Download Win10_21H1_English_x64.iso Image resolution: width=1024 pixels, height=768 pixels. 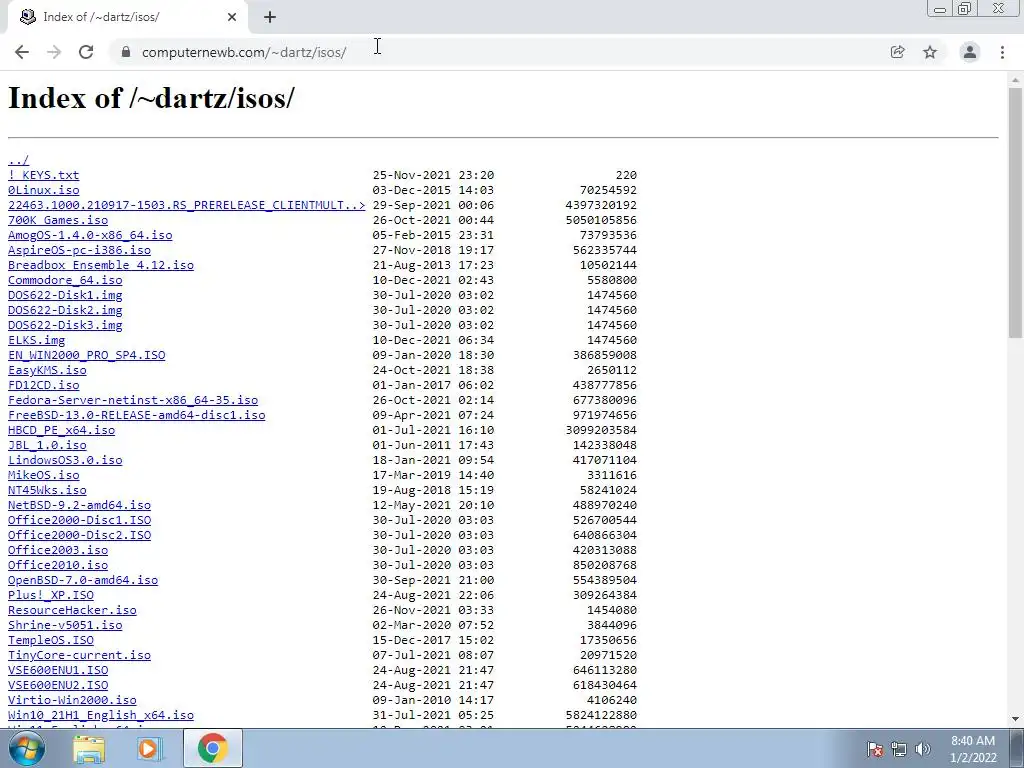(x=101, y=716)
